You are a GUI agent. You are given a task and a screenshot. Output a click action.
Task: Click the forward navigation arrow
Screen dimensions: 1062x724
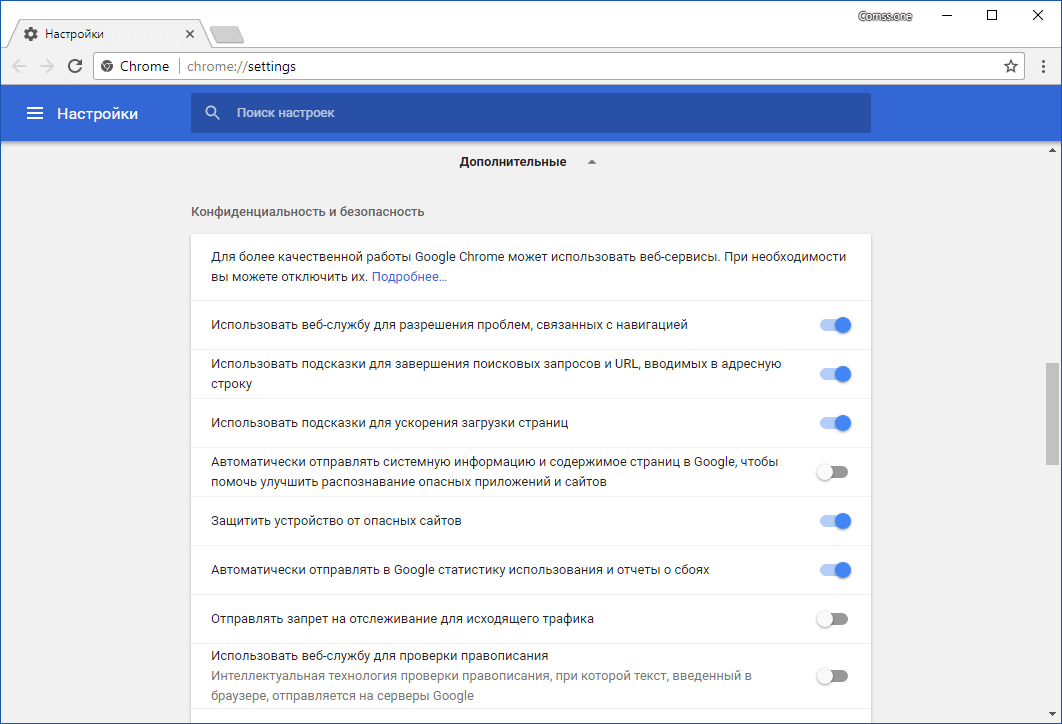click(47, 66)
